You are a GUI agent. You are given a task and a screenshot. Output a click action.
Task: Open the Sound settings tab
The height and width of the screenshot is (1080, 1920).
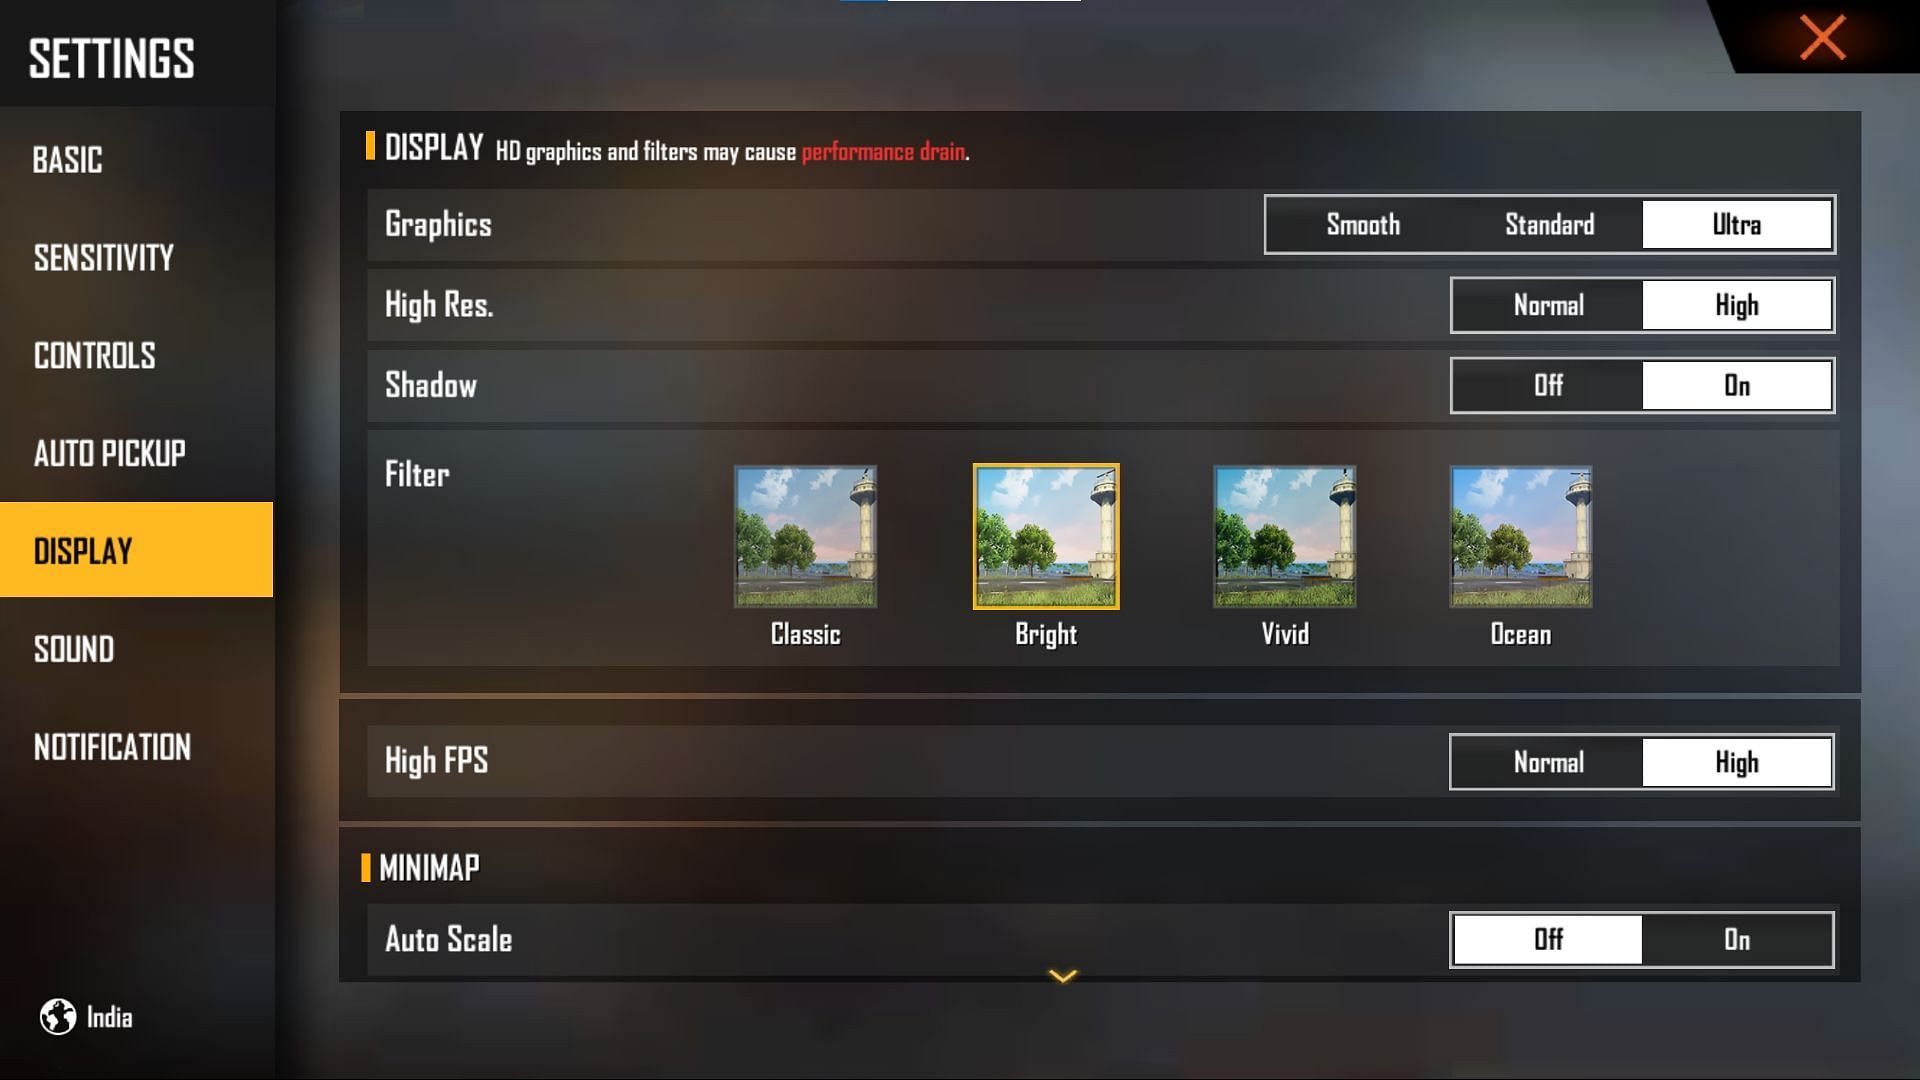click(74, 649)
